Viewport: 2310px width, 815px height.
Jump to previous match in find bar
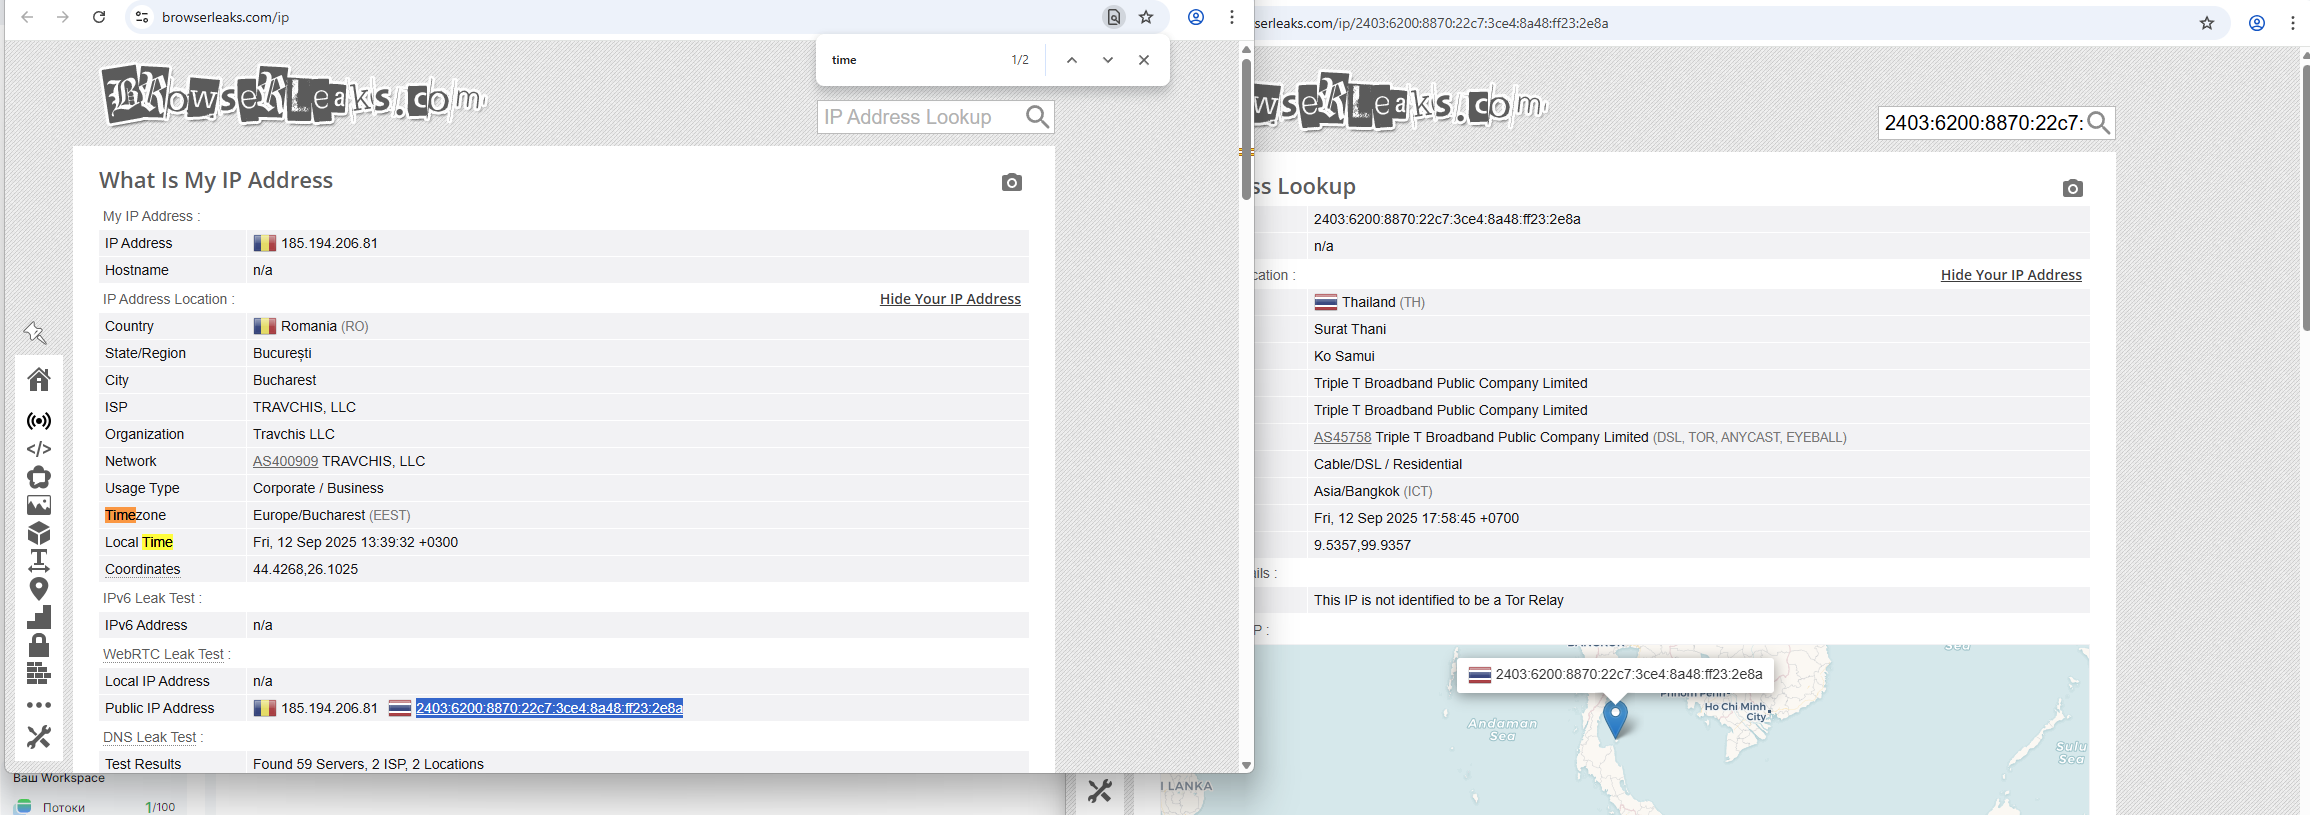(1072, 60)
